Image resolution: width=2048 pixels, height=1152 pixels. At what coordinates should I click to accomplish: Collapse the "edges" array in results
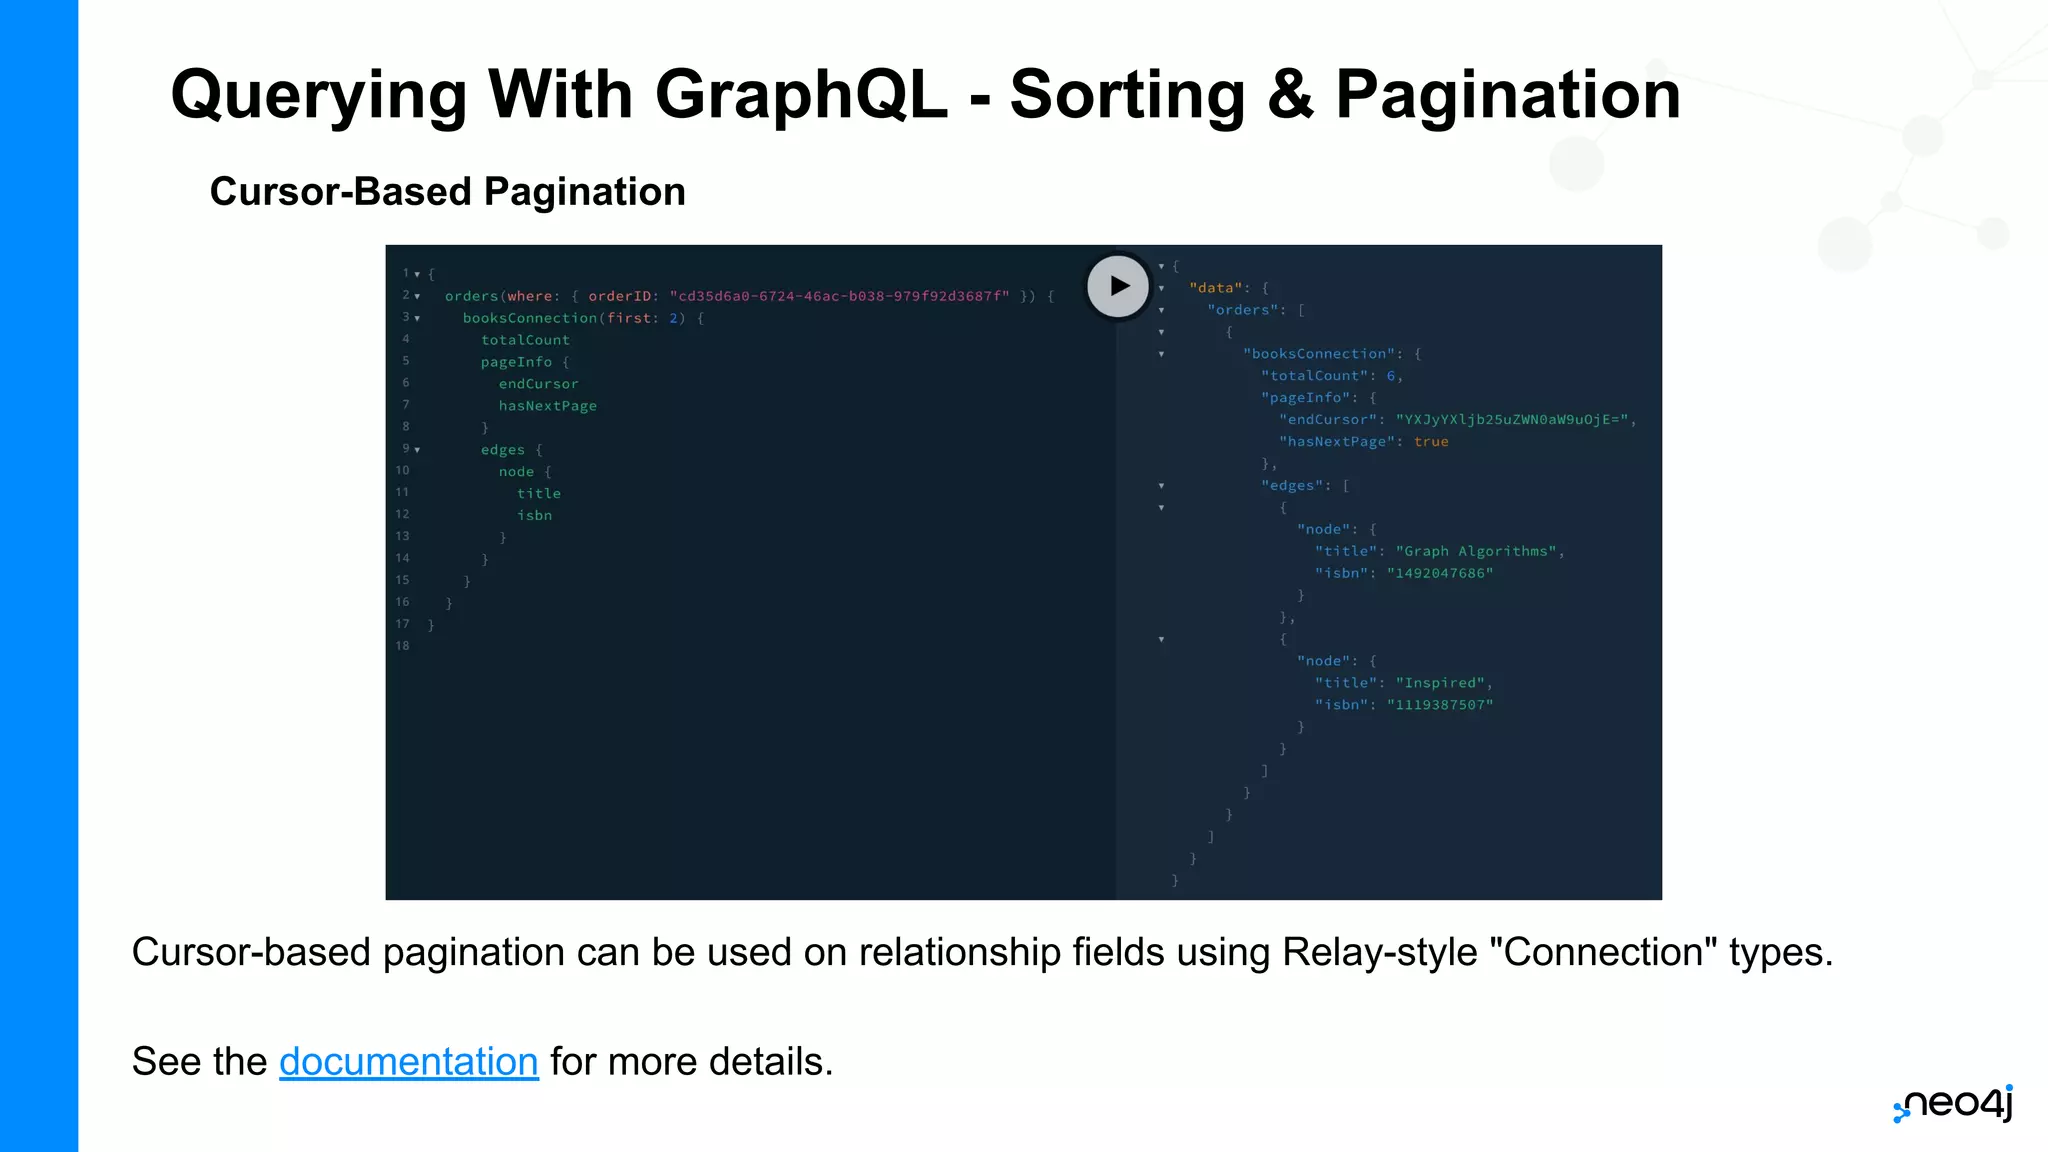pos(1161,486)
